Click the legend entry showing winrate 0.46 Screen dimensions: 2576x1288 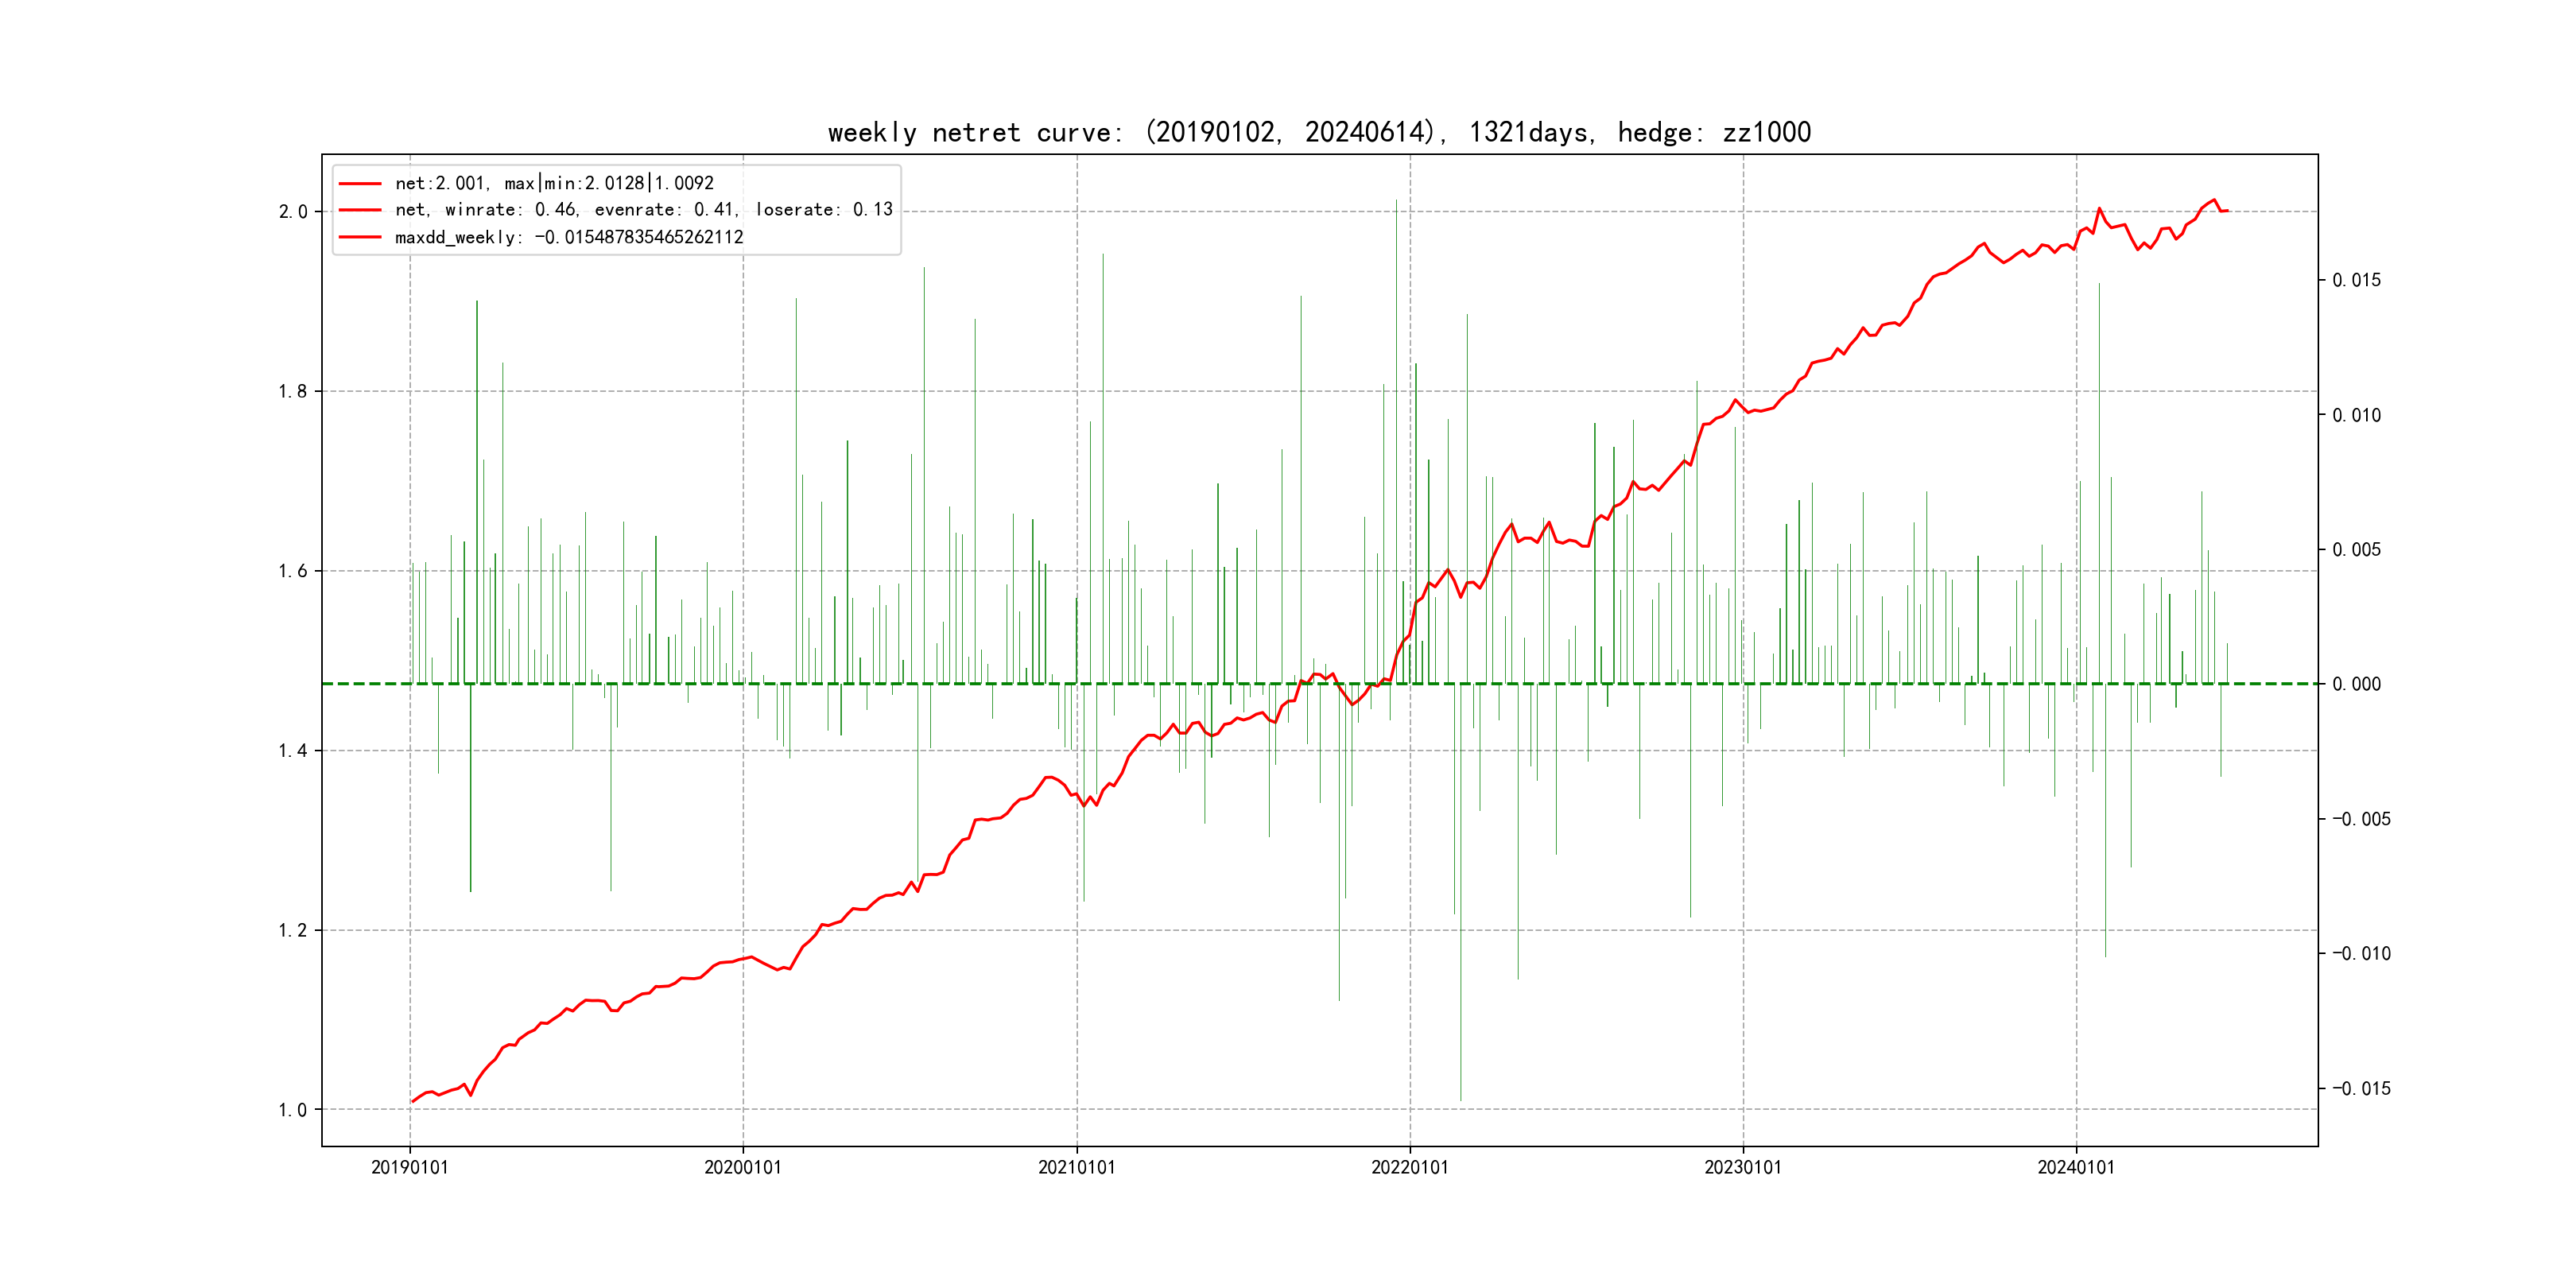(643, 210)
